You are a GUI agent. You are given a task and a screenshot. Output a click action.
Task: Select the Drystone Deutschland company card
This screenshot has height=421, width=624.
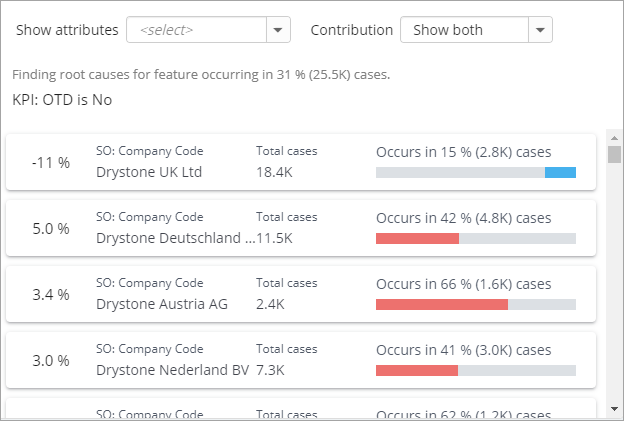click(301, 228)
